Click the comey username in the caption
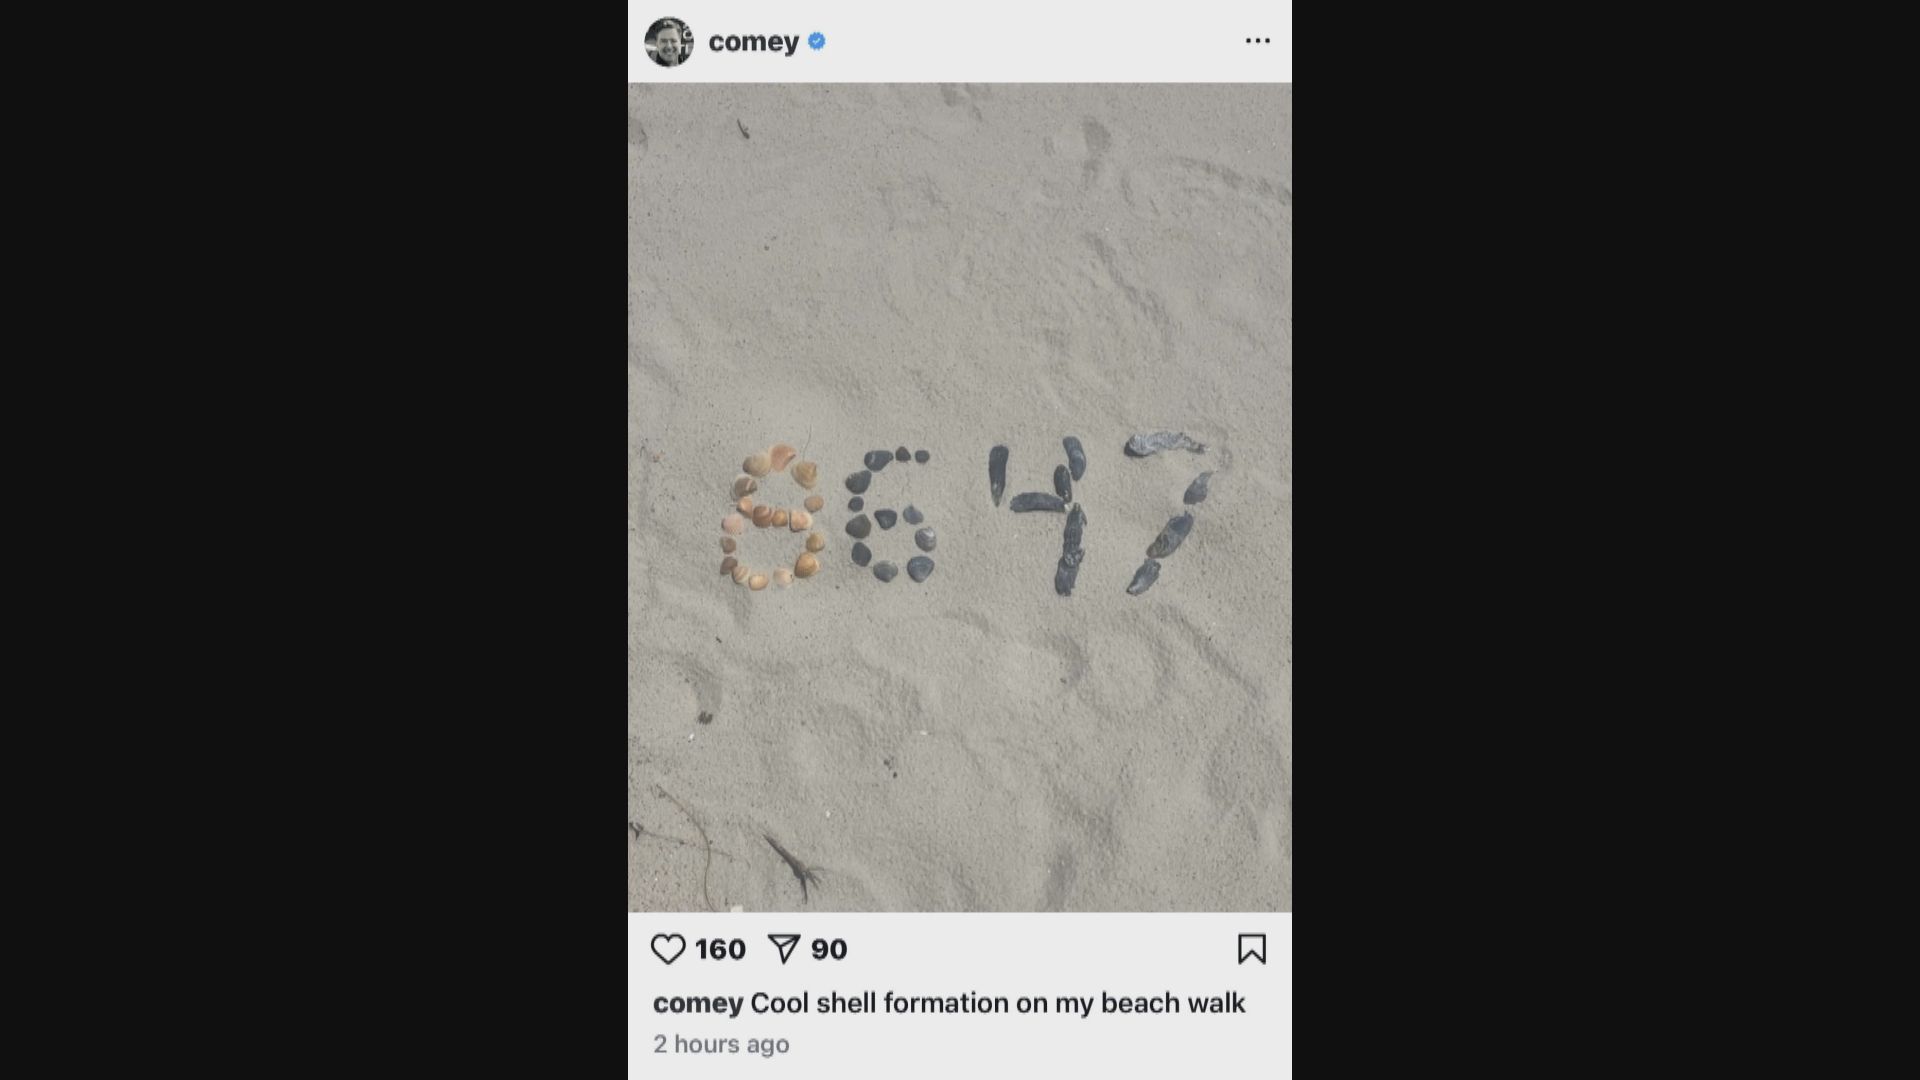This screenshot has height=1080, width=1920. click(x=698, y=1003)
